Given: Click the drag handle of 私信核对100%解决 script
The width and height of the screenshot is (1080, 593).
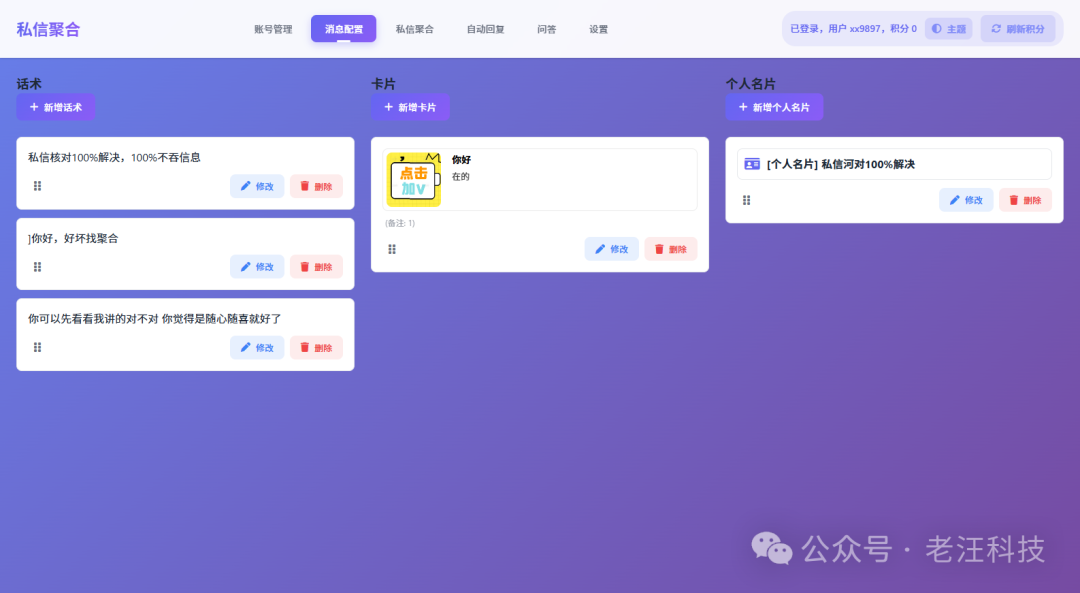Looking at the screenshot, I should tap(37, 186).
